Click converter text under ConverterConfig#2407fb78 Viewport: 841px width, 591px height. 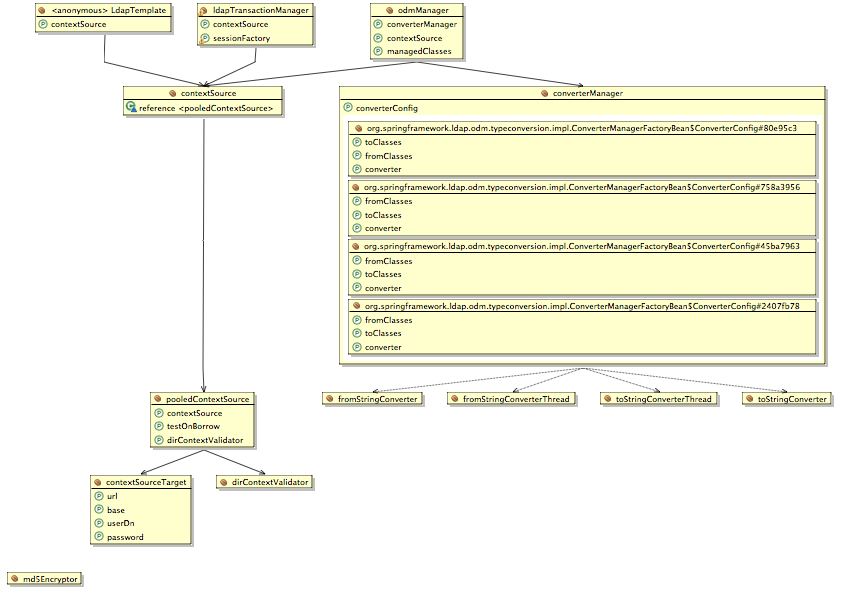point(383,347)
